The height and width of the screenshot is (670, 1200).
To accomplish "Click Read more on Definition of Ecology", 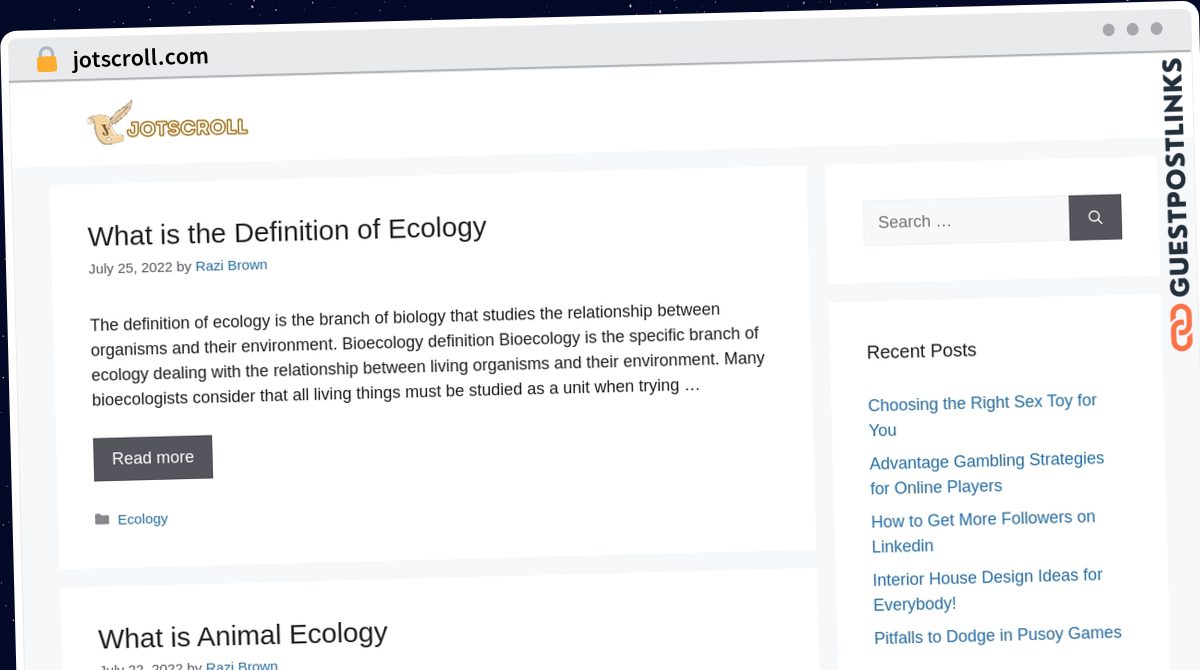I will click(153, 458).
